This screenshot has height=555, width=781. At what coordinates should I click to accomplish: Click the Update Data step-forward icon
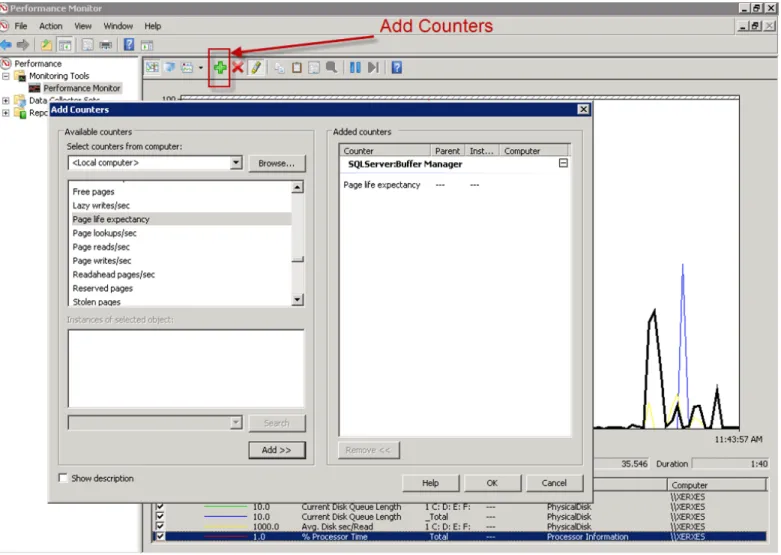click(373, 67)
